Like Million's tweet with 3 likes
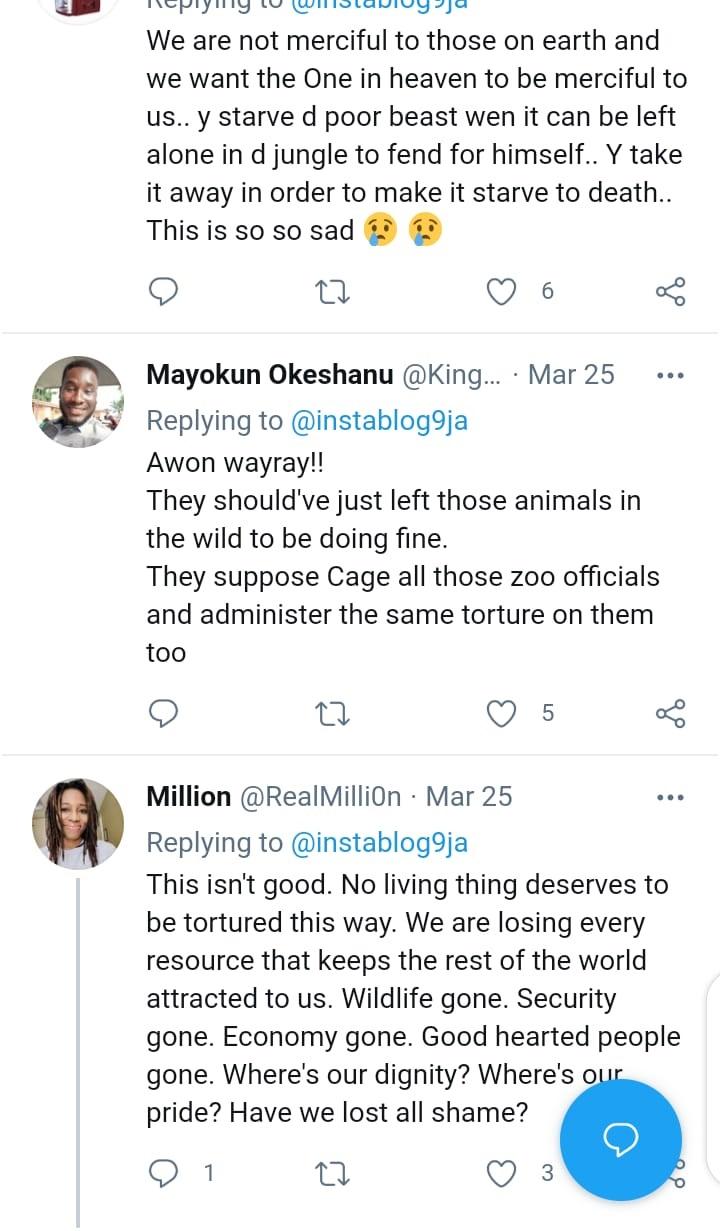Viewport: 720px width, 1231px height. coord(501,1173)
